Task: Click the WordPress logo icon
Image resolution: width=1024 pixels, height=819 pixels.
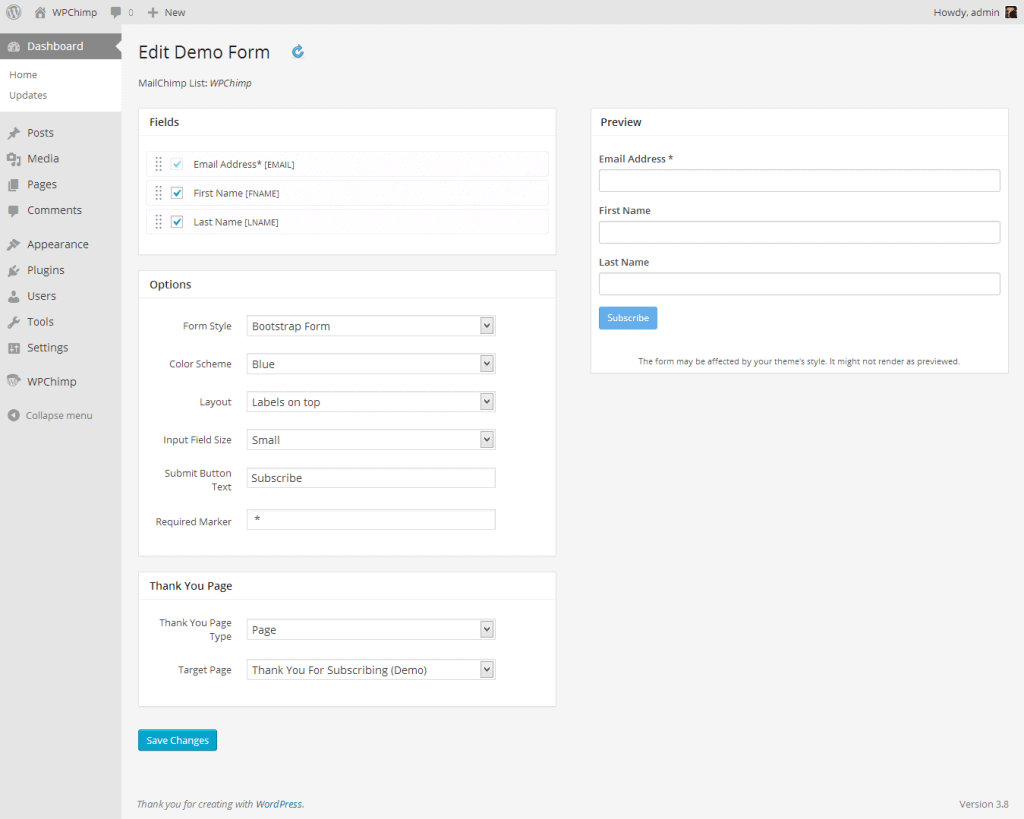Action: pos(14,12)
